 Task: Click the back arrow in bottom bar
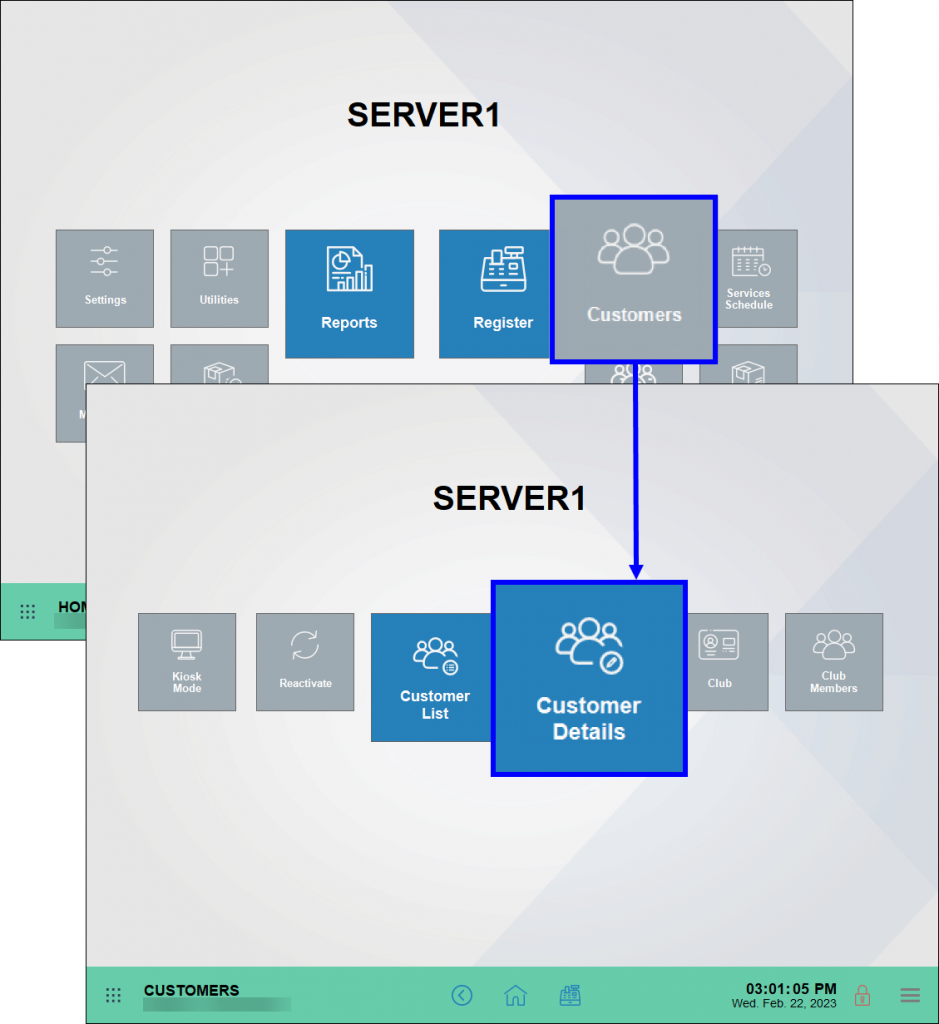(x=461, y=995)
